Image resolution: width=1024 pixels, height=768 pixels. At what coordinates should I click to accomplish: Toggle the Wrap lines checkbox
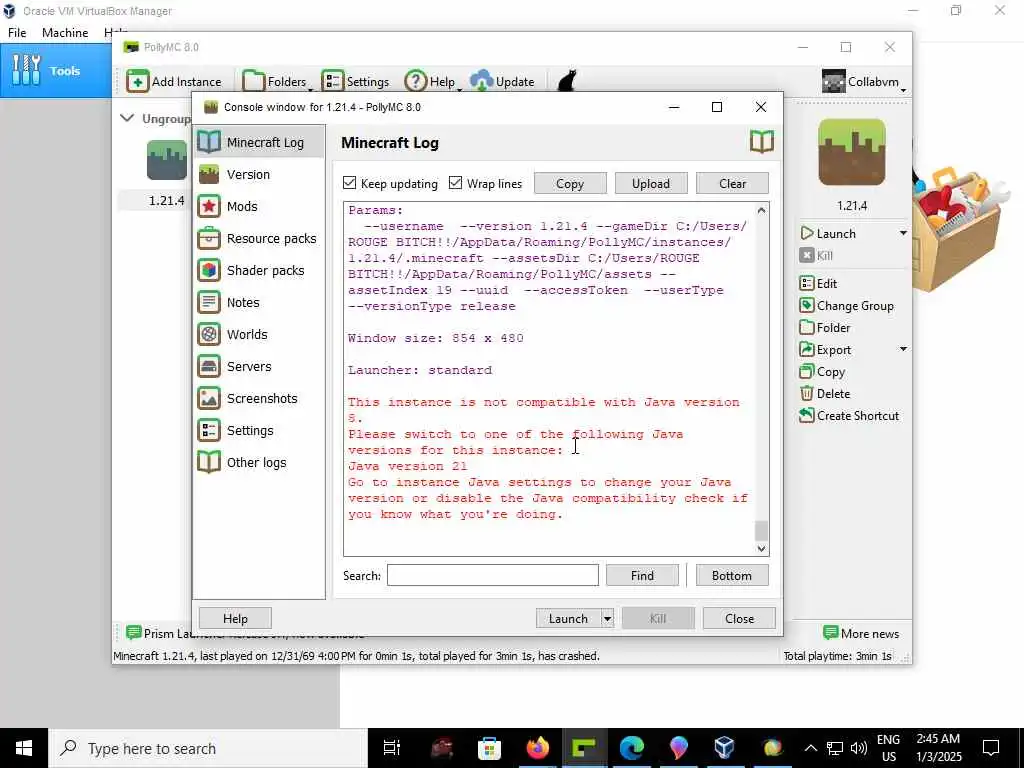[455, 183]
